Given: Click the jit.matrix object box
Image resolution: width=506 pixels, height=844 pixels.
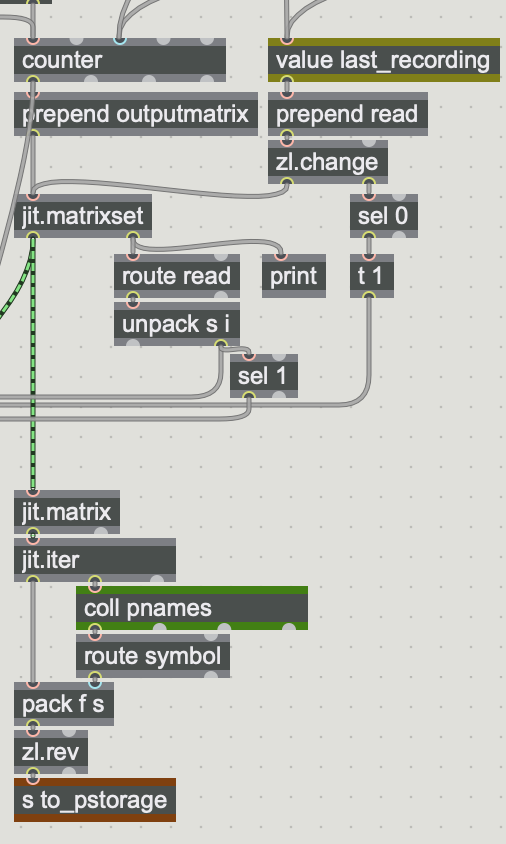Looking at the screenshot, I should (x=67, y=512).
